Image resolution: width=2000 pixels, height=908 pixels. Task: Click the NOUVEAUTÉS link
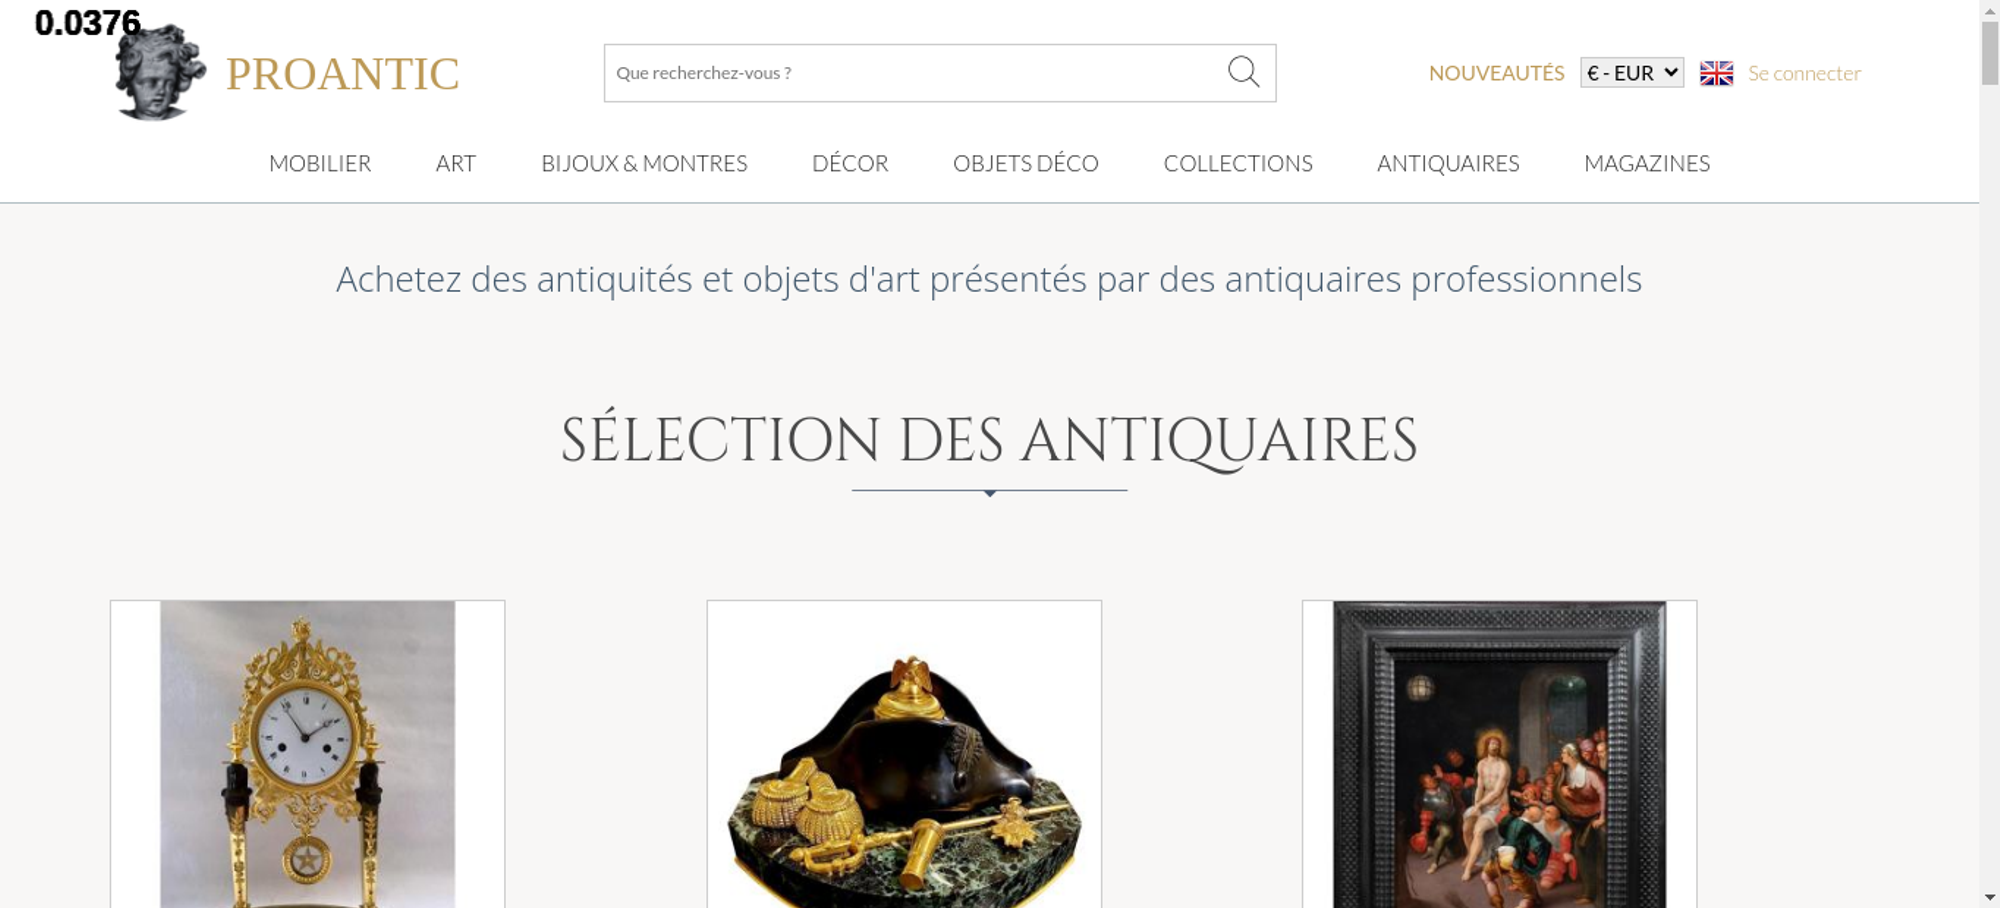tap(1496, 73)
